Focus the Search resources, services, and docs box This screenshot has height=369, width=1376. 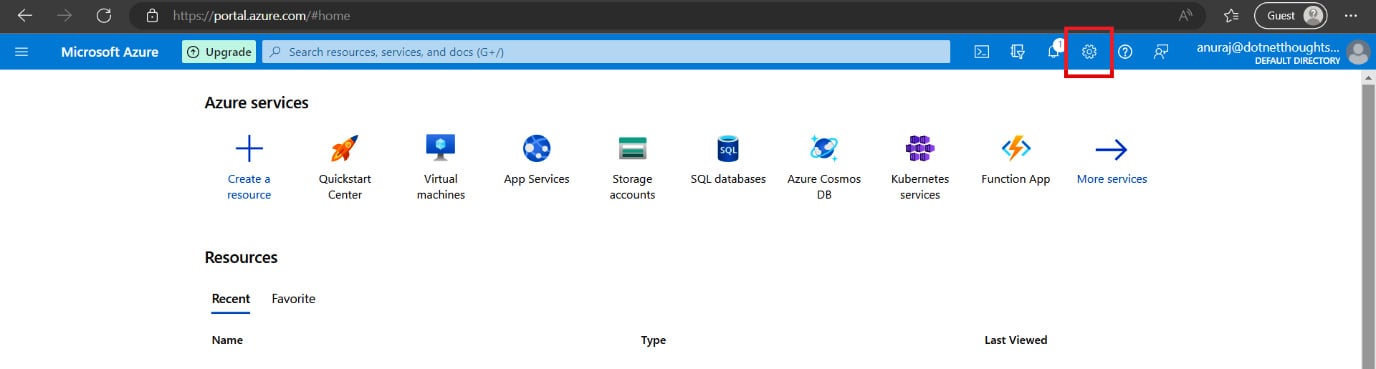click(606, 52)
